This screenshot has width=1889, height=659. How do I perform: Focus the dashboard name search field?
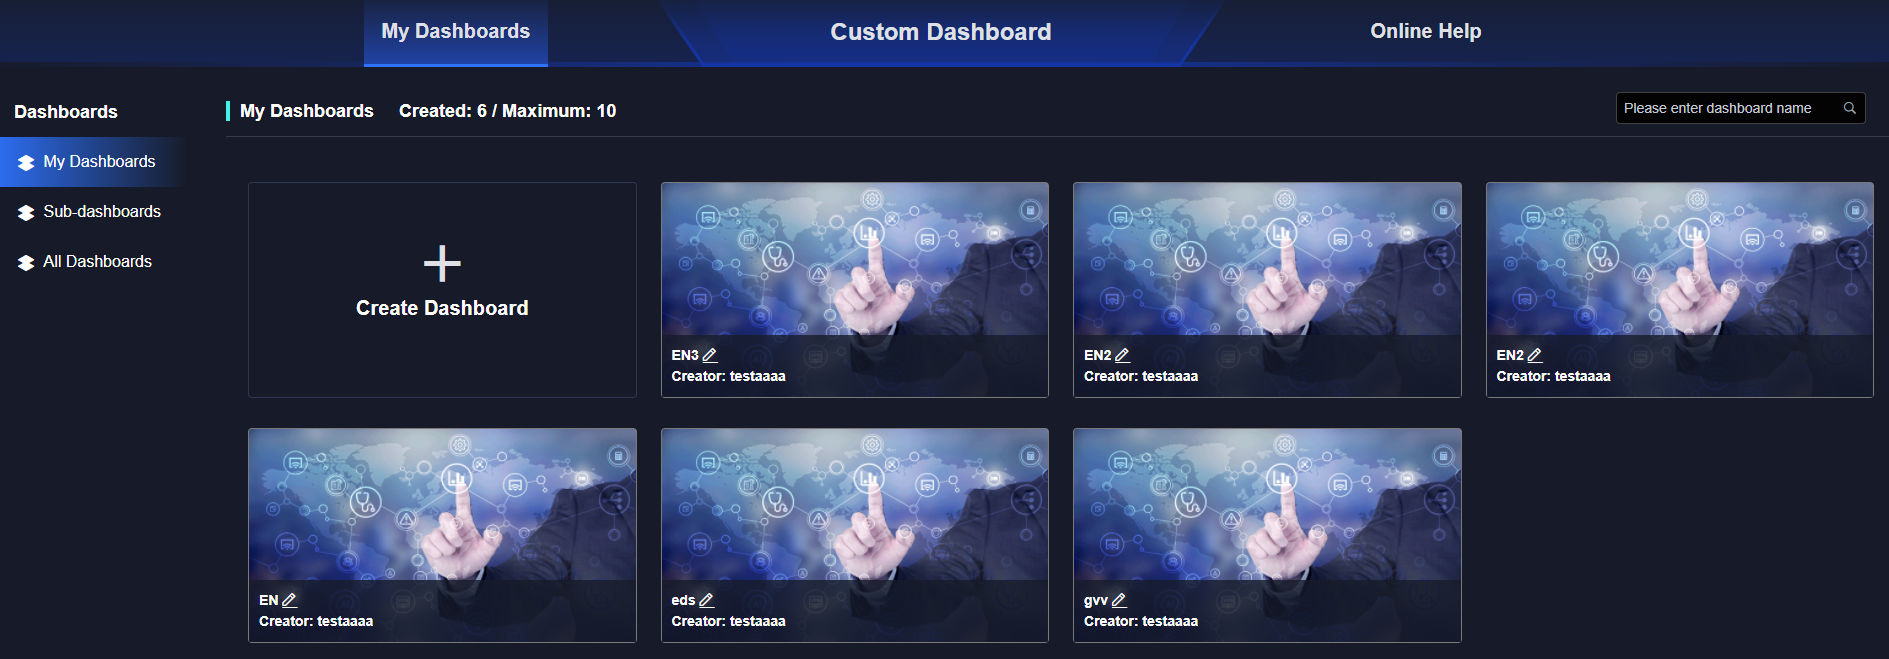pos(1730,108)
